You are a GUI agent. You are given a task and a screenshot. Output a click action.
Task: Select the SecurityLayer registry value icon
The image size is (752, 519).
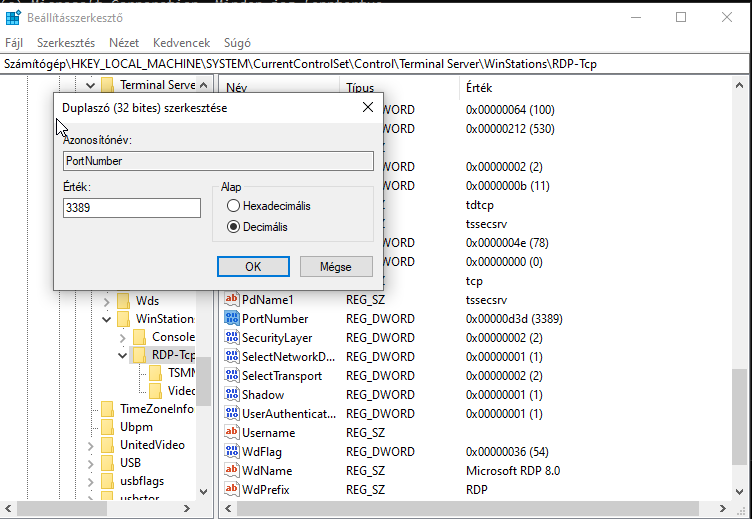pyautogui.click(x=232, y=338)
